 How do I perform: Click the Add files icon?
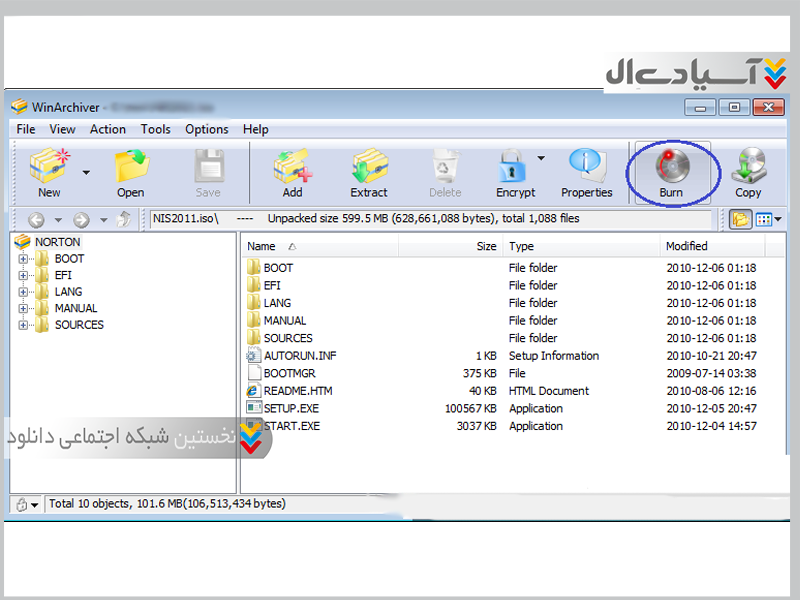292,166
